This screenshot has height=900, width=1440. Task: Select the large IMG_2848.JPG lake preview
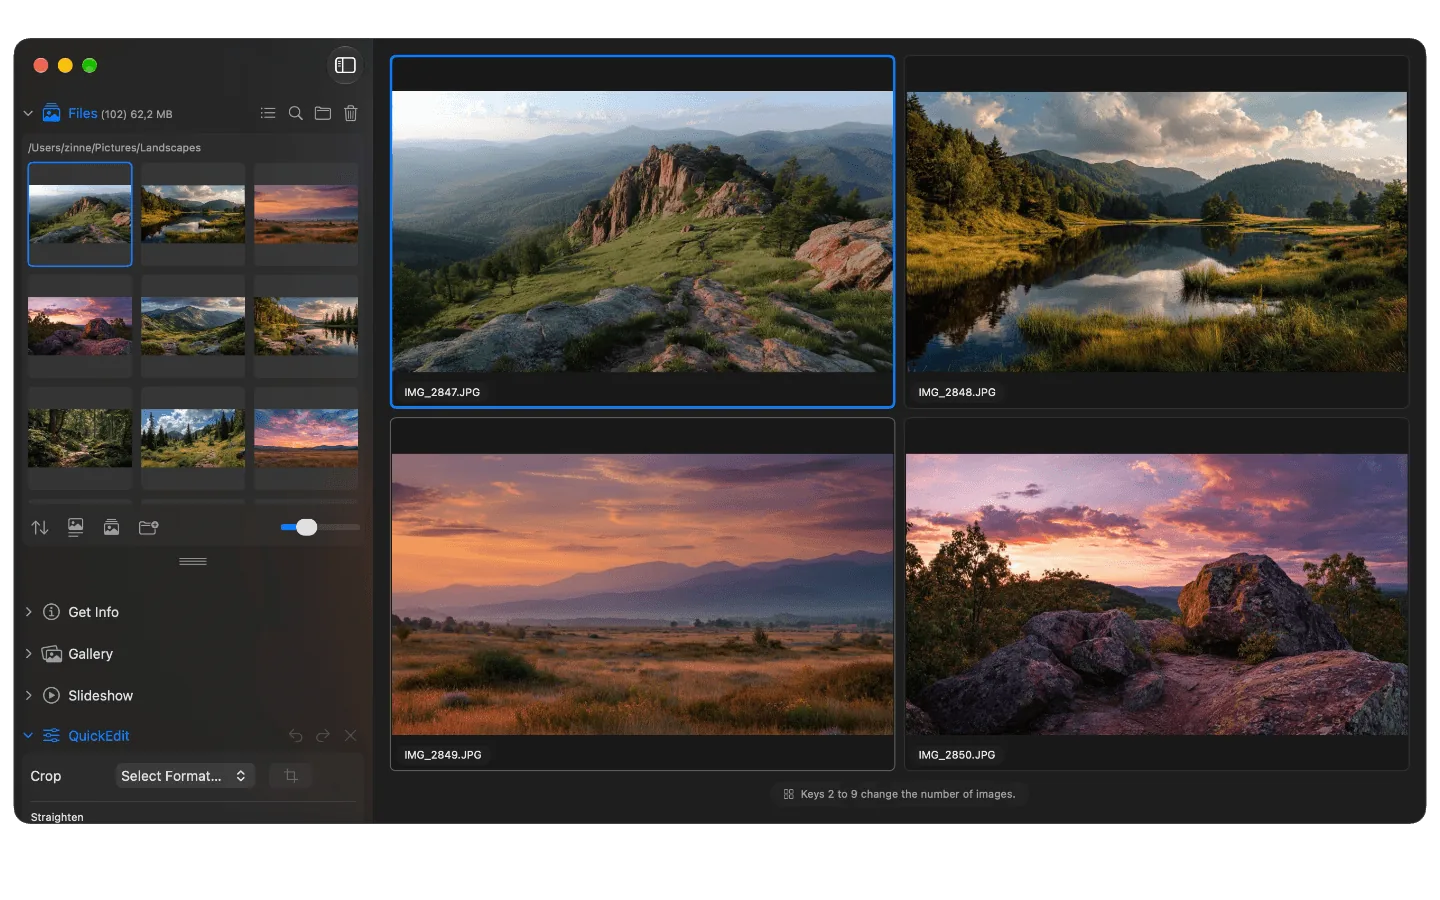pos(1157,232)
